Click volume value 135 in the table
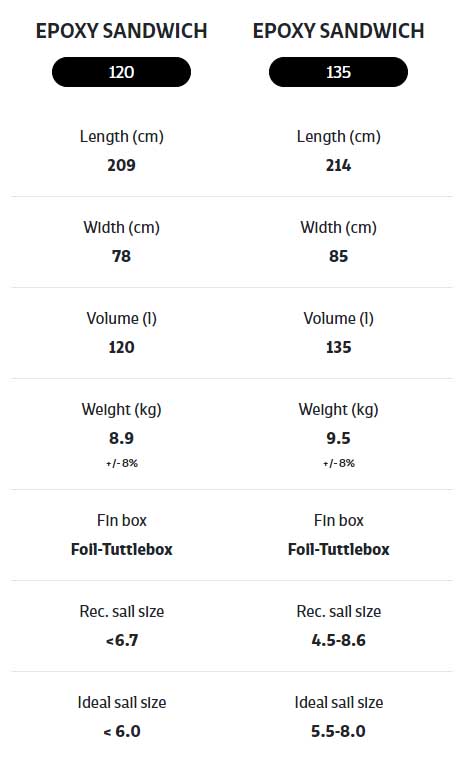463x771 pixels. click(x=338, y=347)
